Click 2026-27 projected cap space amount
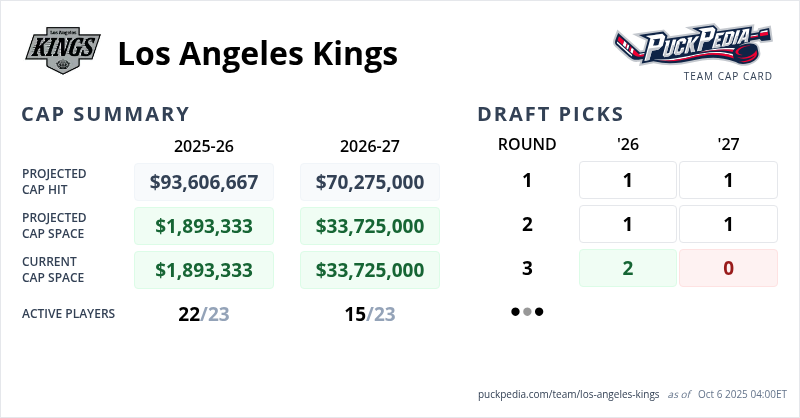 370,226
